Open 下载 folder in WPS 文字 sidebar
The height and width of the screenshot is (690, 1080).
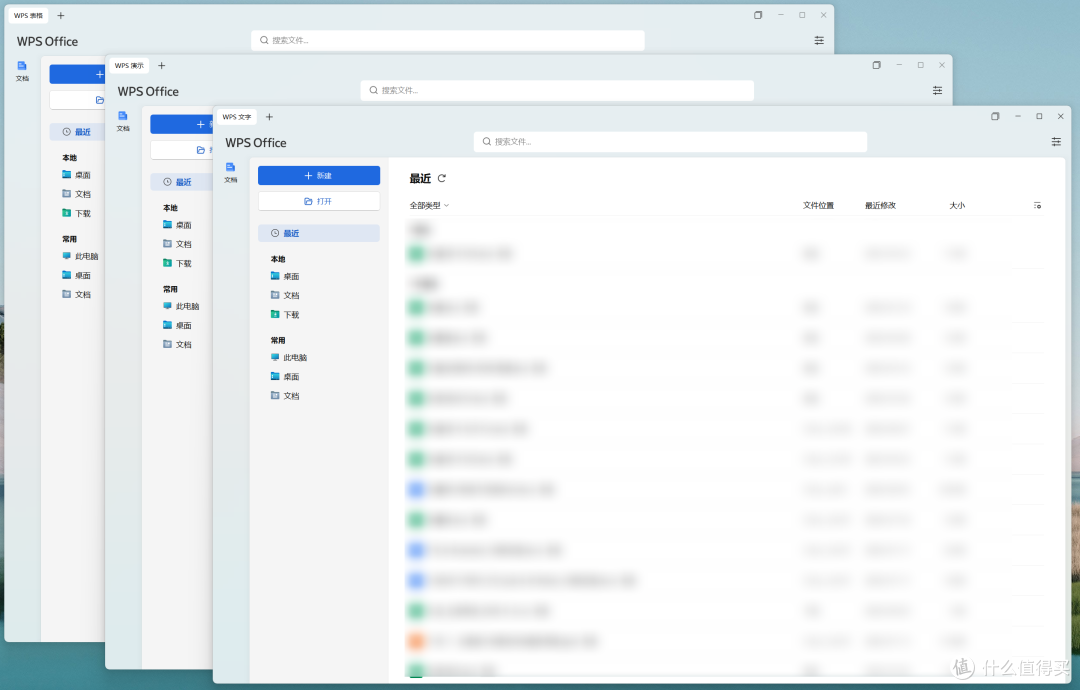[285, 315]
